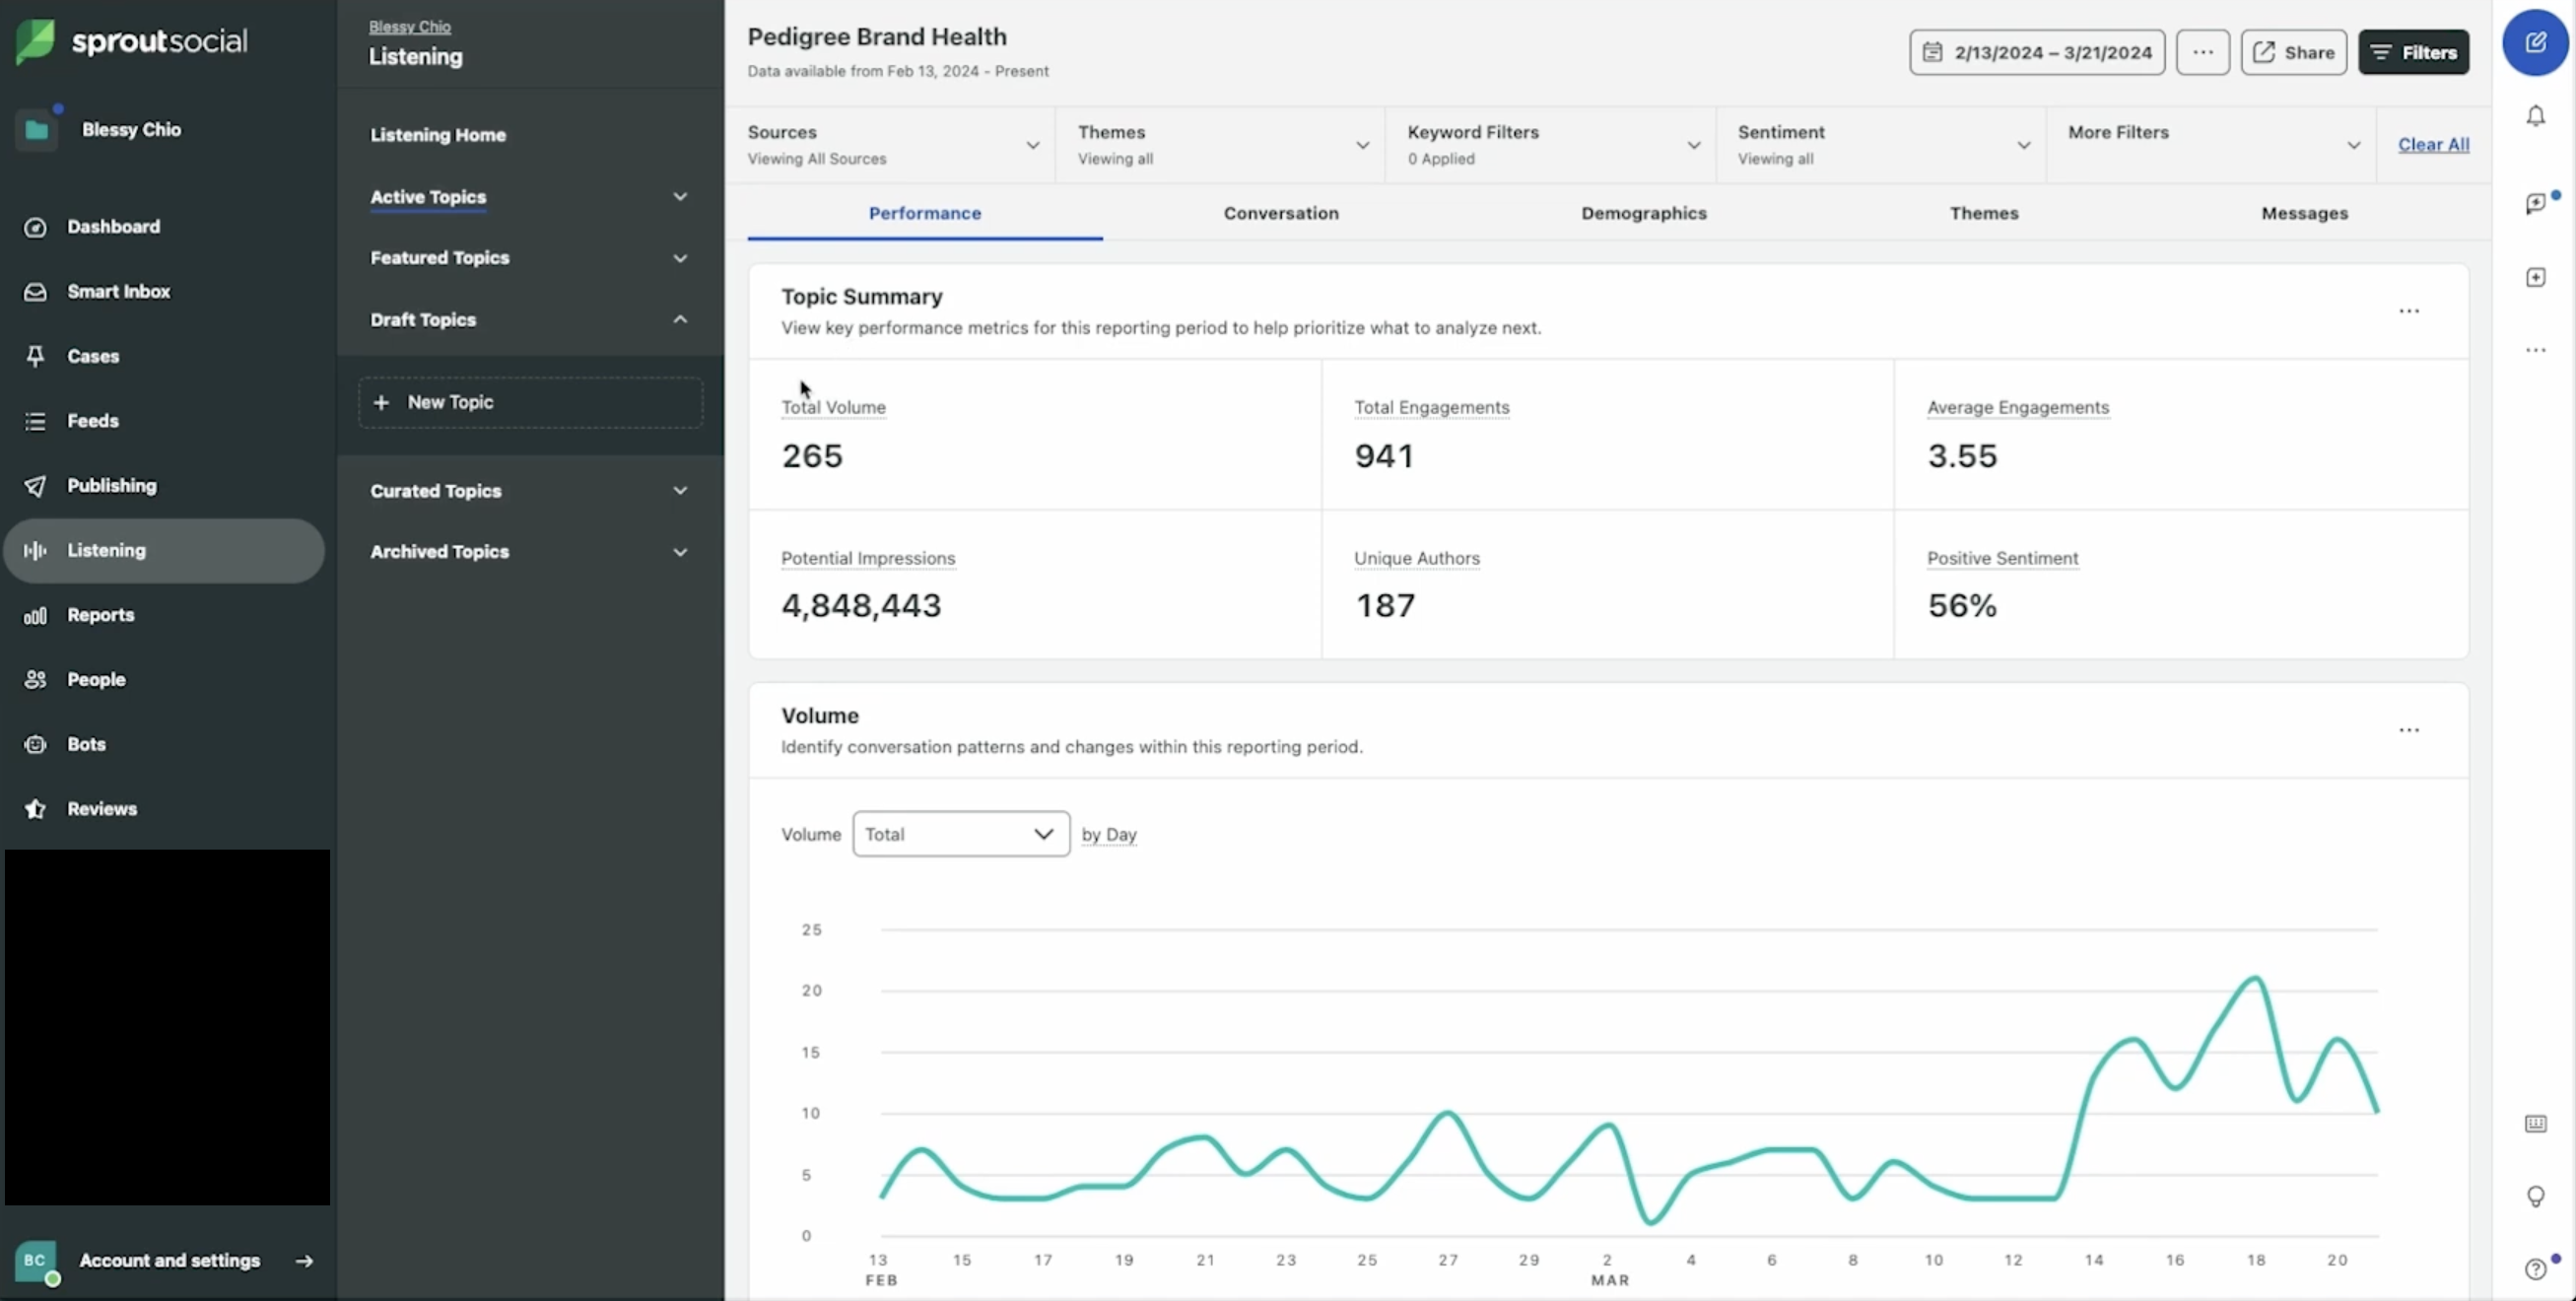Click the plus icon next to New Topic
This screenshot has height=1301, width=2576.
[x=381, y=402]
